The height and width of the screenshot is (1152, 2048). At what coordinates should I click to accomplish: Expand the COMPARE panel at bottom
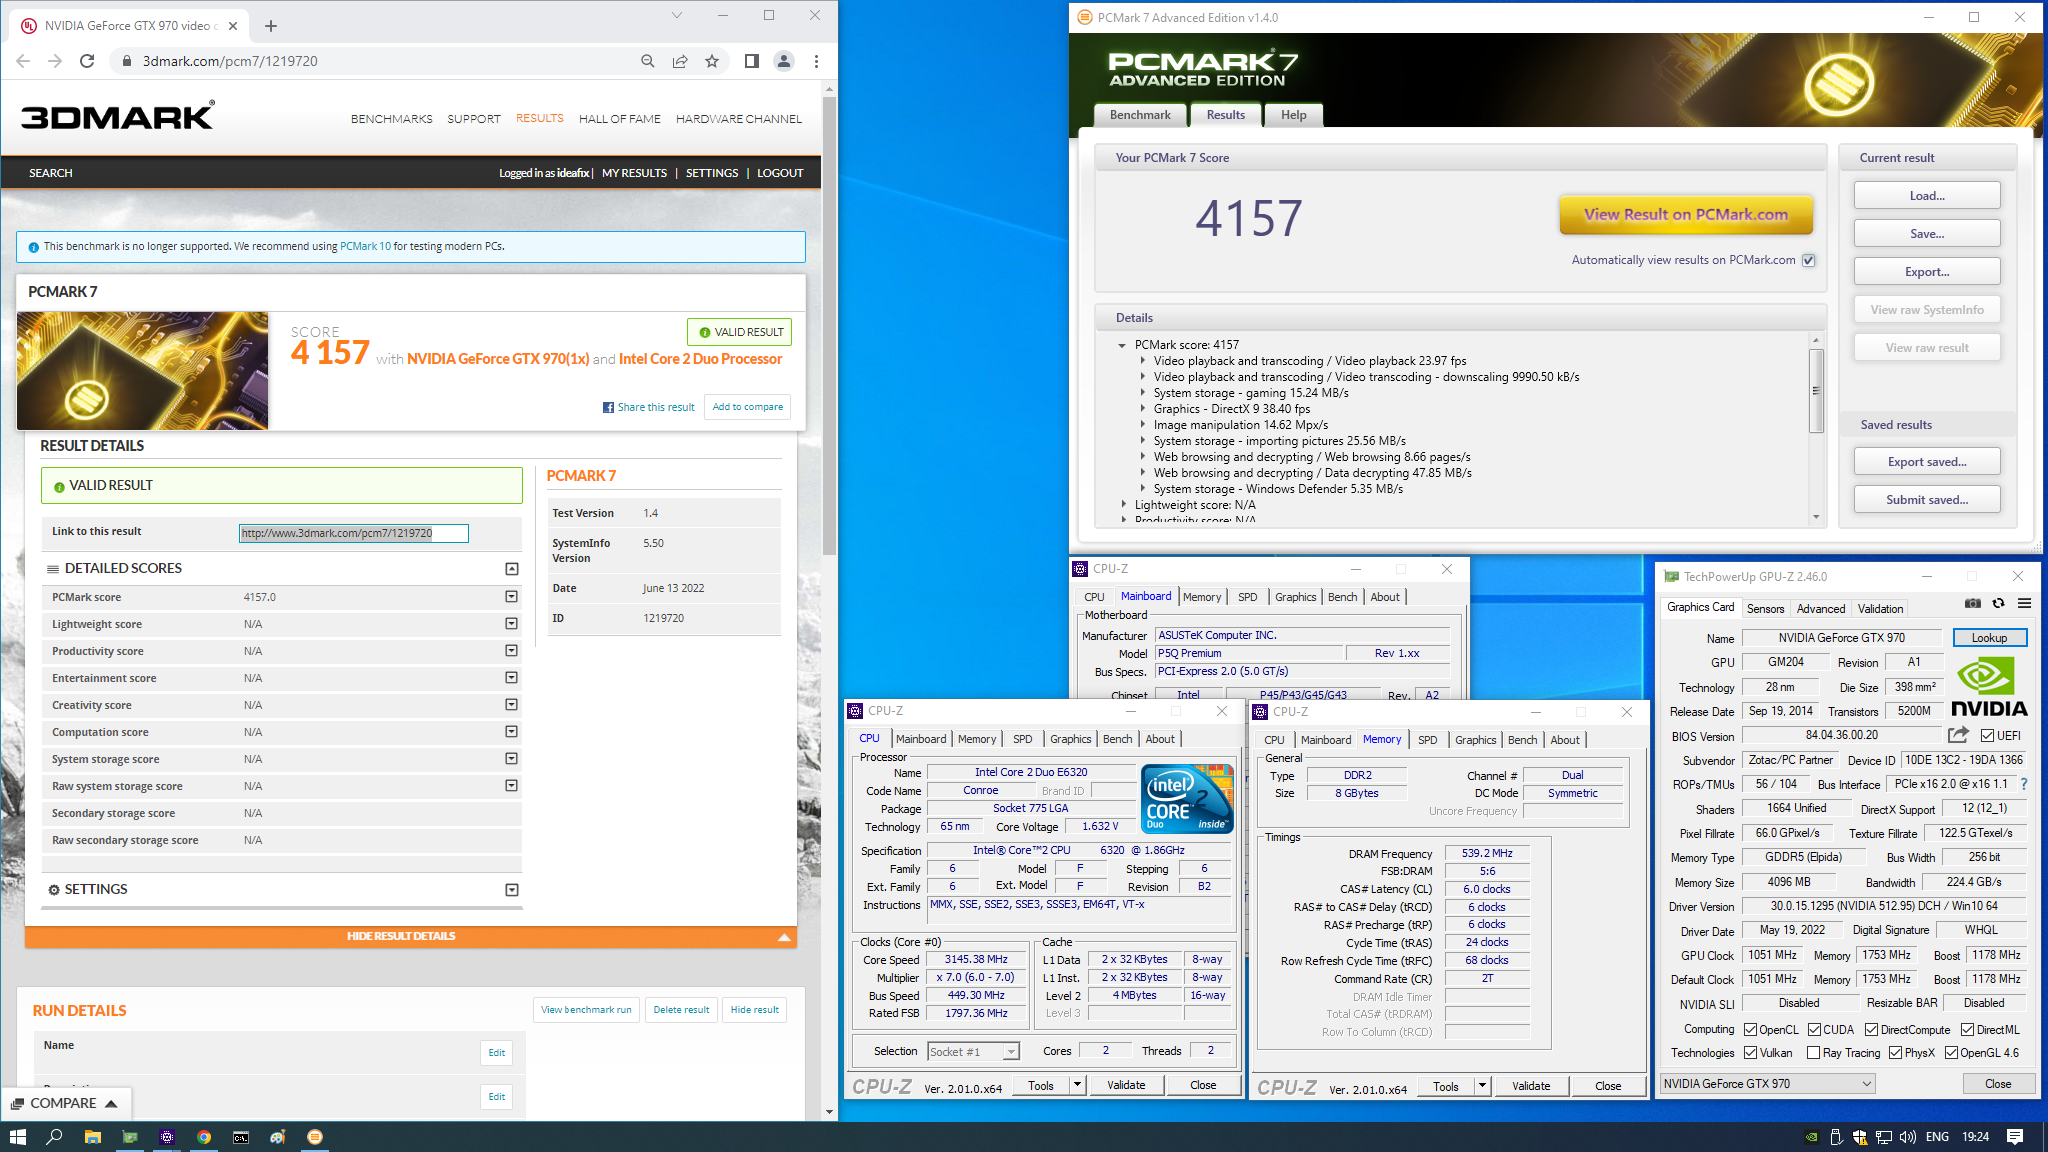click(x=65, y=1103)
